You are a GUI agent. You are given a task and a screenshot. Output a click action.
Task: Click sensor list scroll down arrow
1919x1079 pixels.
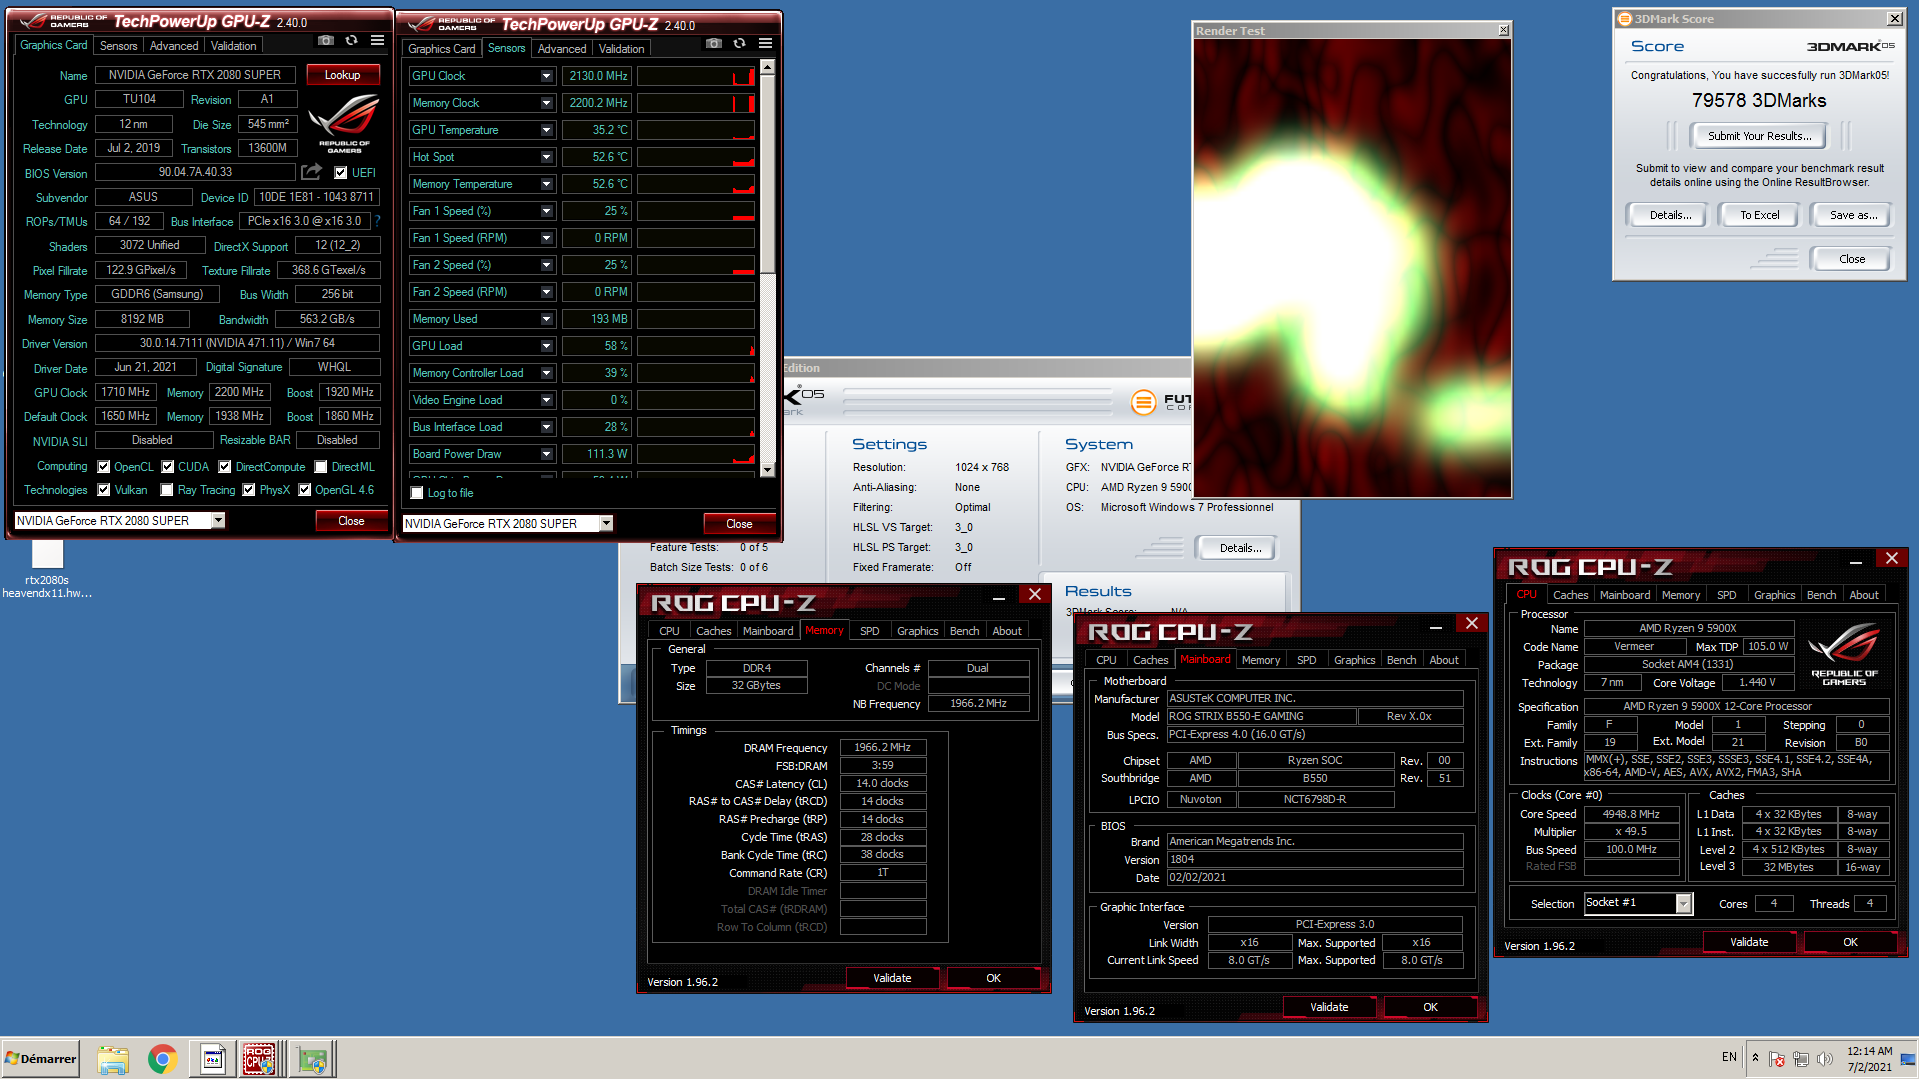[767, 470]
